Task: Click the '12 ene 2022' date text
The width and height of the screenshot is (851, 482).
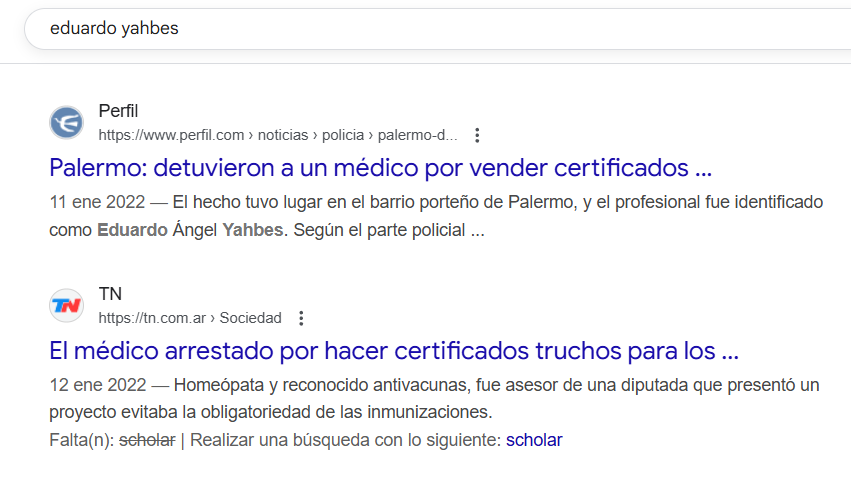Action: [98, 385]
